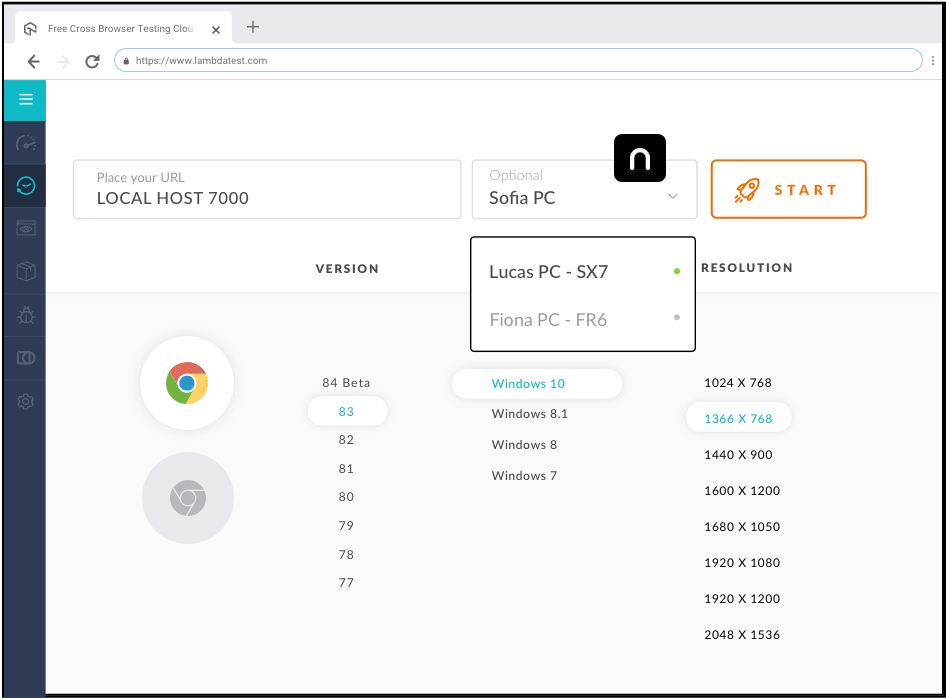Open the bug issue-tracker icon in sidebar

tap(24, 315)
